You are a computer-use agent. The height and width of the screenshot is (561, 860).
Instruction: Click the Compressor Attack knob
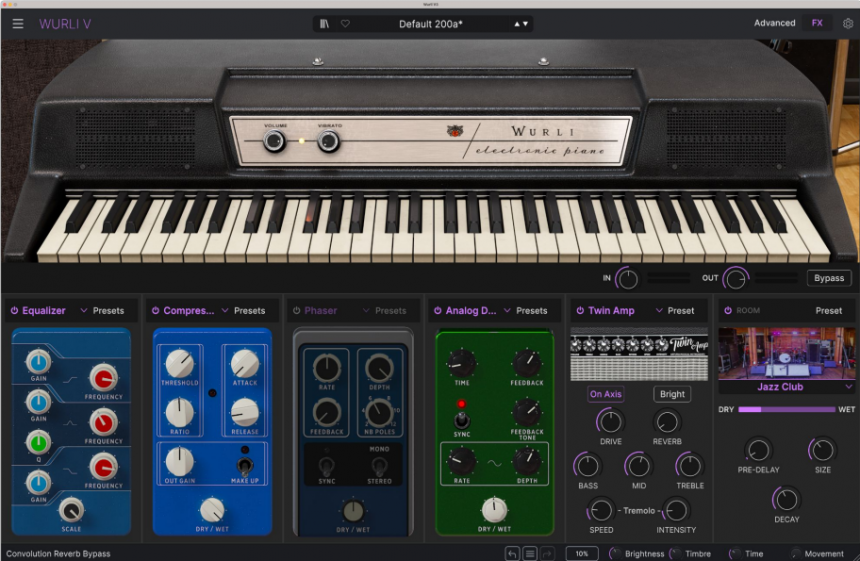coord(245,363)
